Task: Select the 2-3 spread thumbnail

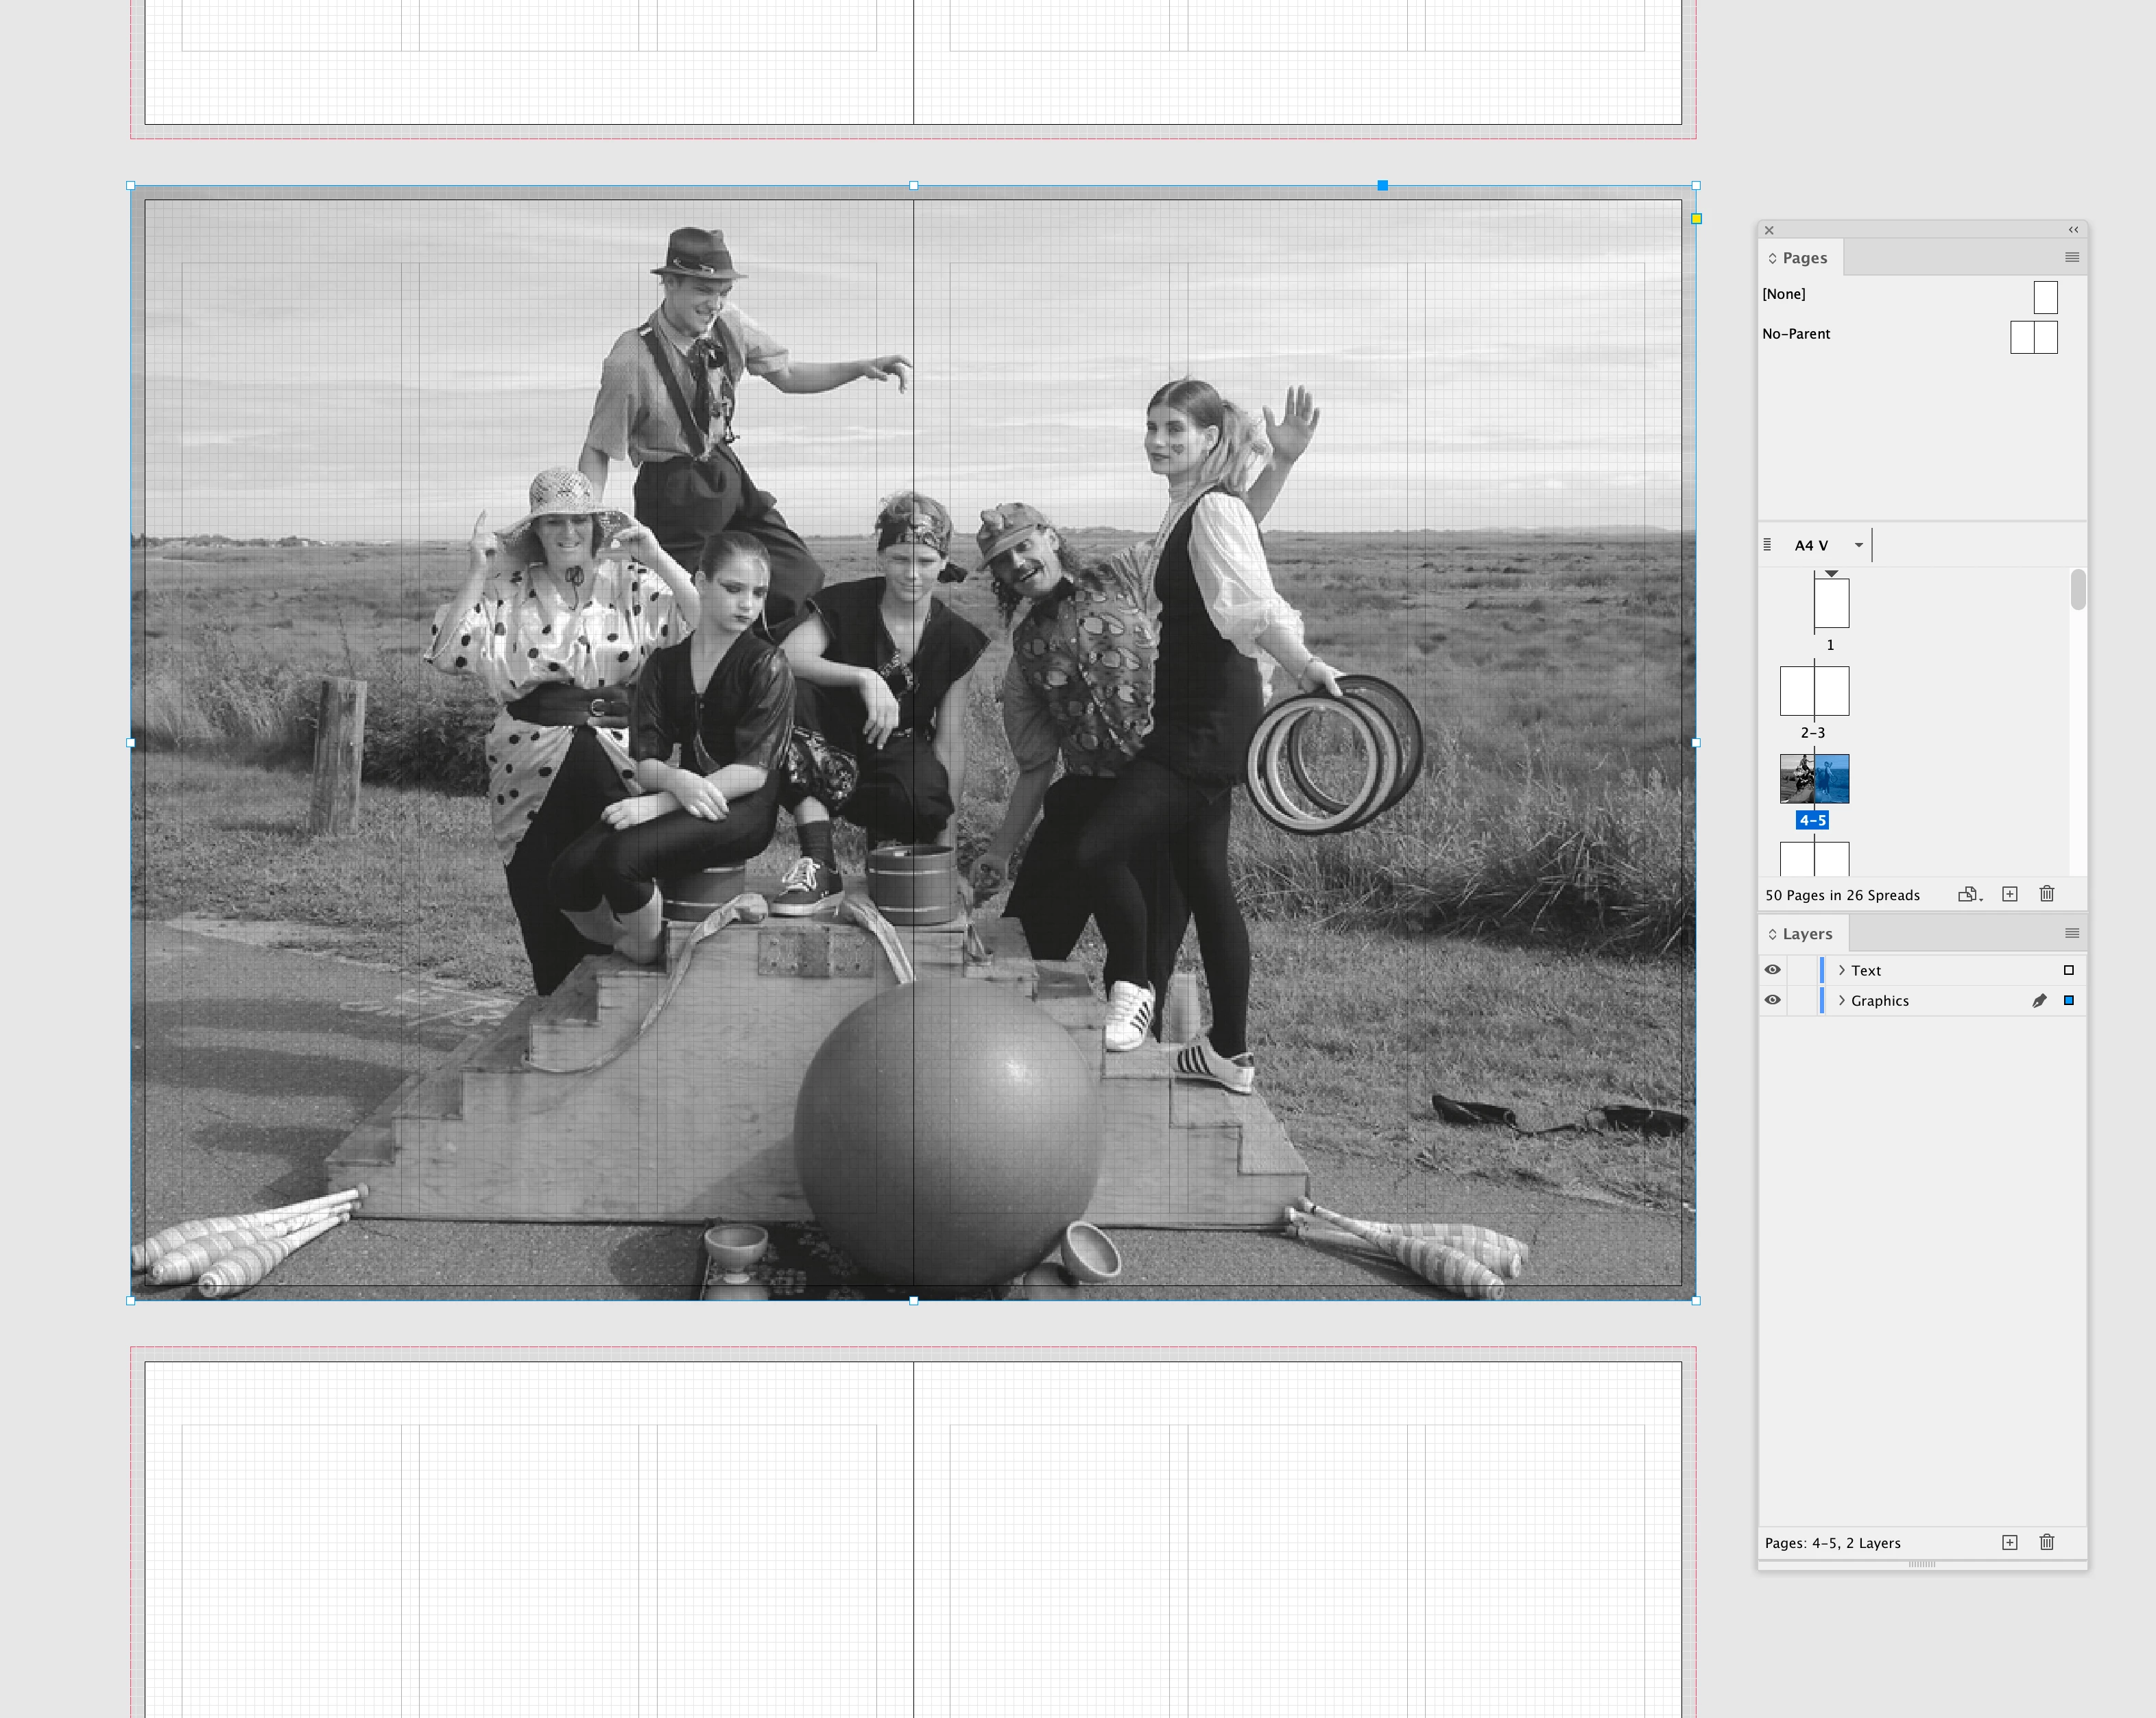Action: [1814, 691]
